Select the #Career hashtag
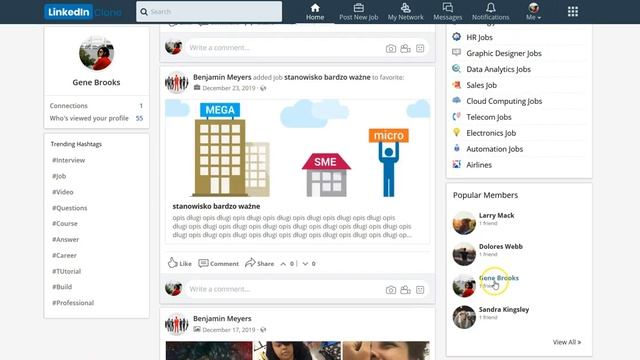The width and height of the screenshot is (640, 360). (x=64, y=256)
